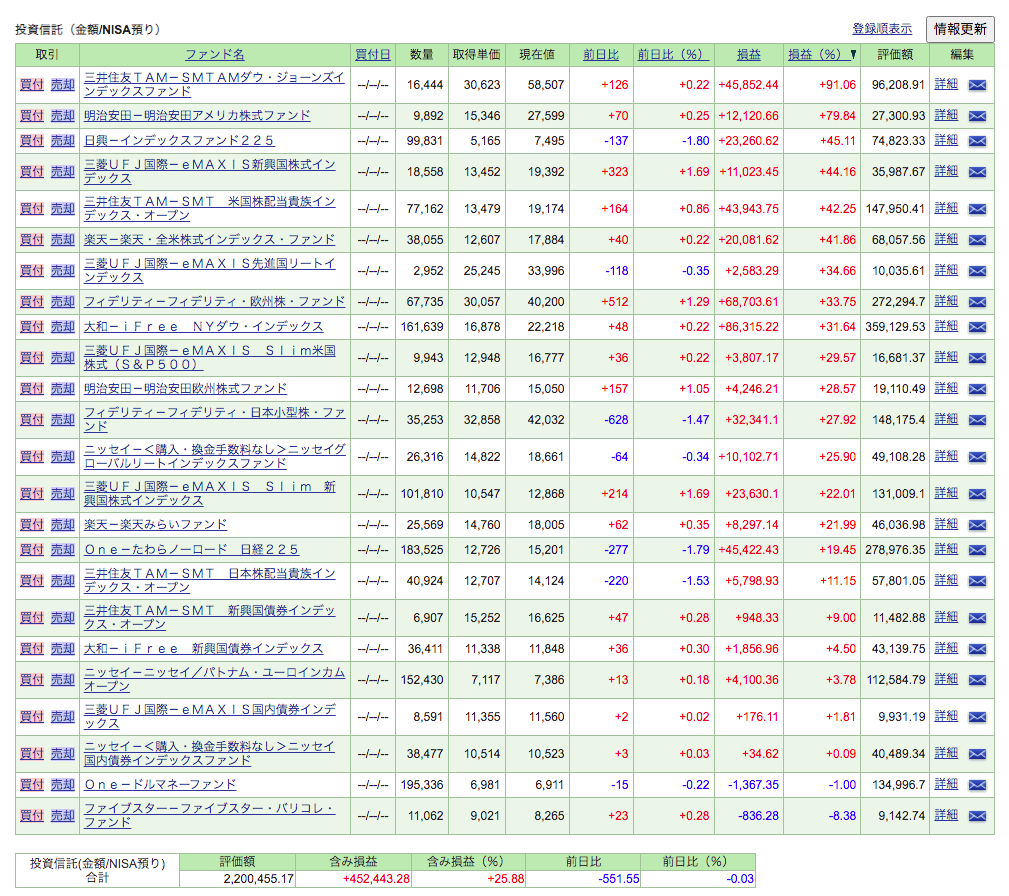The image size is (1009, 896).
Task: Select total 評価額 value 2,200,455.17
Action: click(x=259, y=879)
